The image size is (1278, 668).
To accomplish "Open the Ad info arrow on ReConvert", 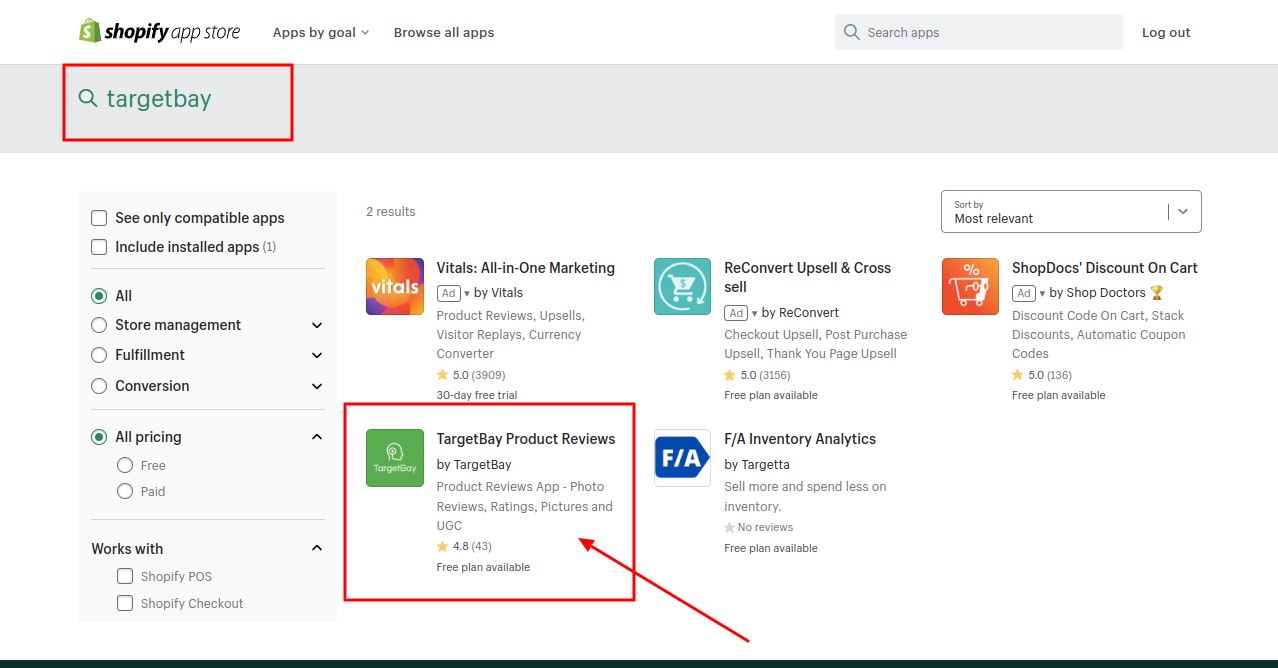I will point(755,314).
